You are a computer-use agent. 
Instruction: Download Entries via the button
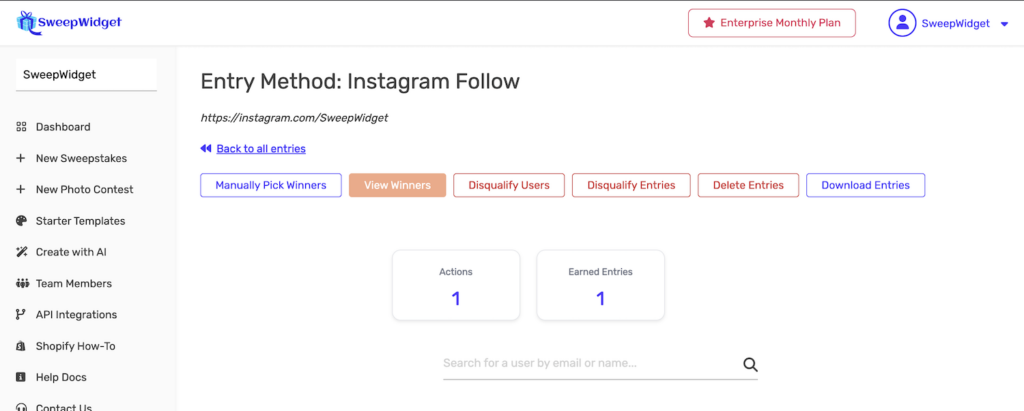tap(865, 185)
